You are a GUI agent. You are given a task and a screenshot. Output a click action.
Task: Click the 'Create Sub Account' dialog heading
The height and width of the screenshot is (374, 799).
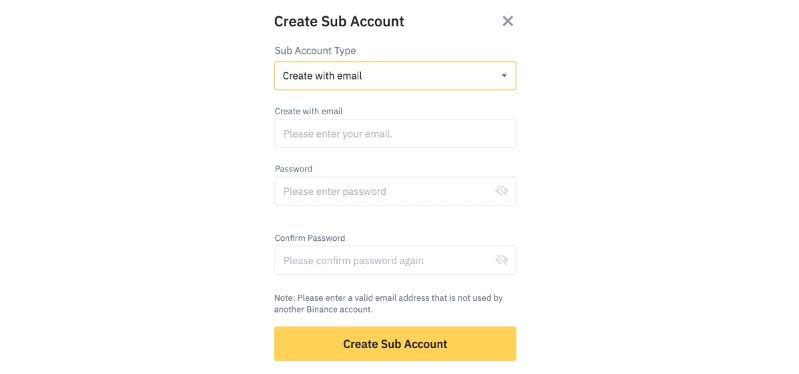[339, 21]
